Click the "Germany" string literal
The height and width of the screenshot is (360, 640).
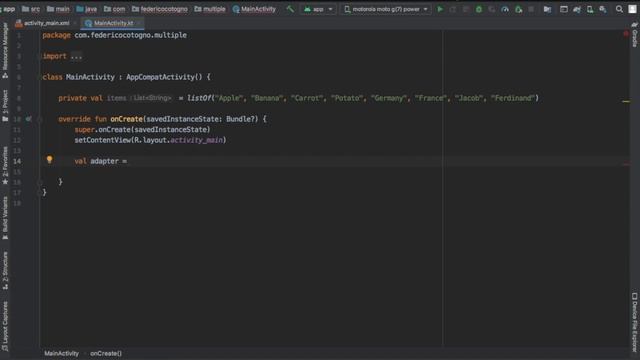389,98
